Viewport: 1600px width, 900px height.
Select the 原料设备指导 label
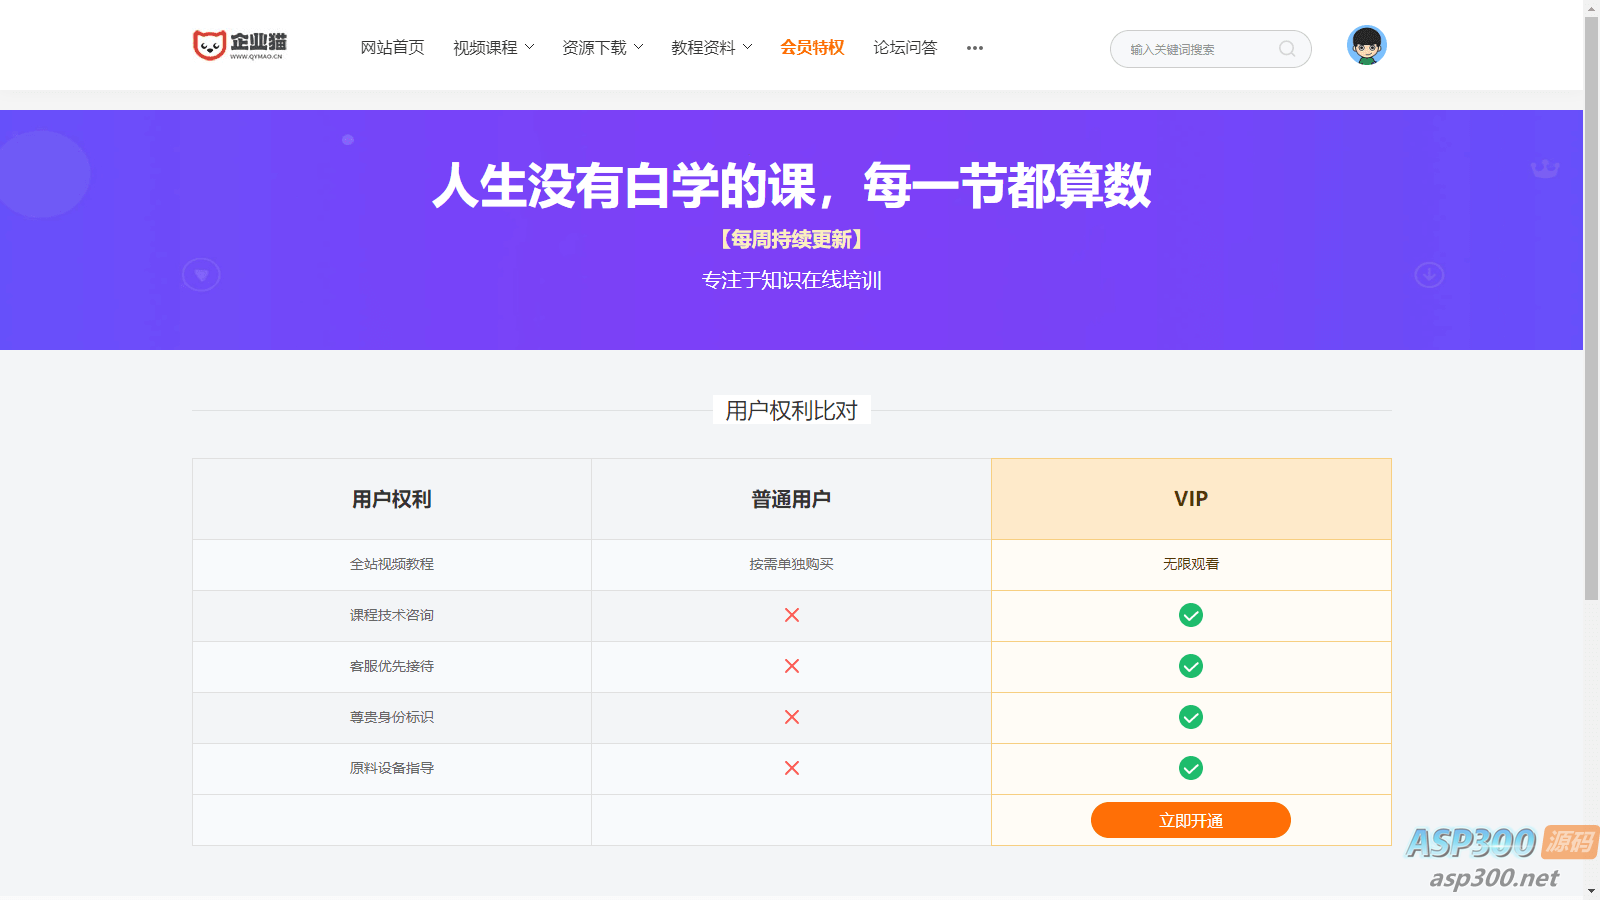(x=392, y=768)
